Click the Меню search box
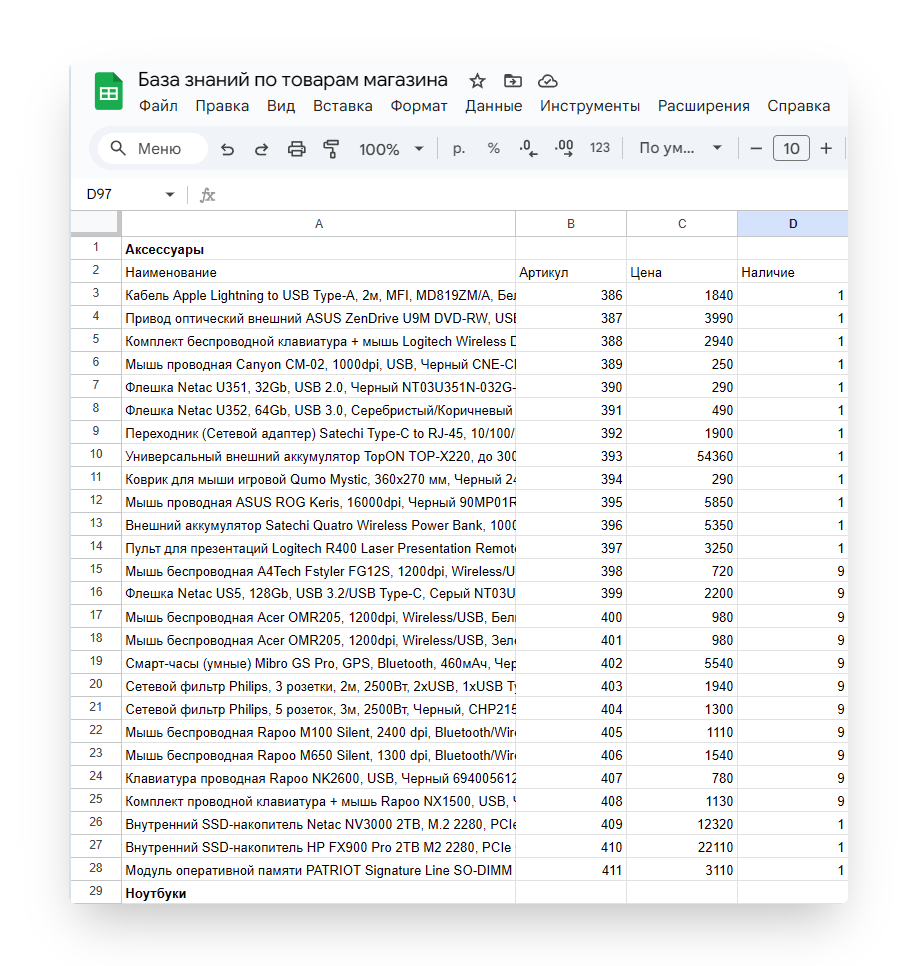 click(153, 148)
